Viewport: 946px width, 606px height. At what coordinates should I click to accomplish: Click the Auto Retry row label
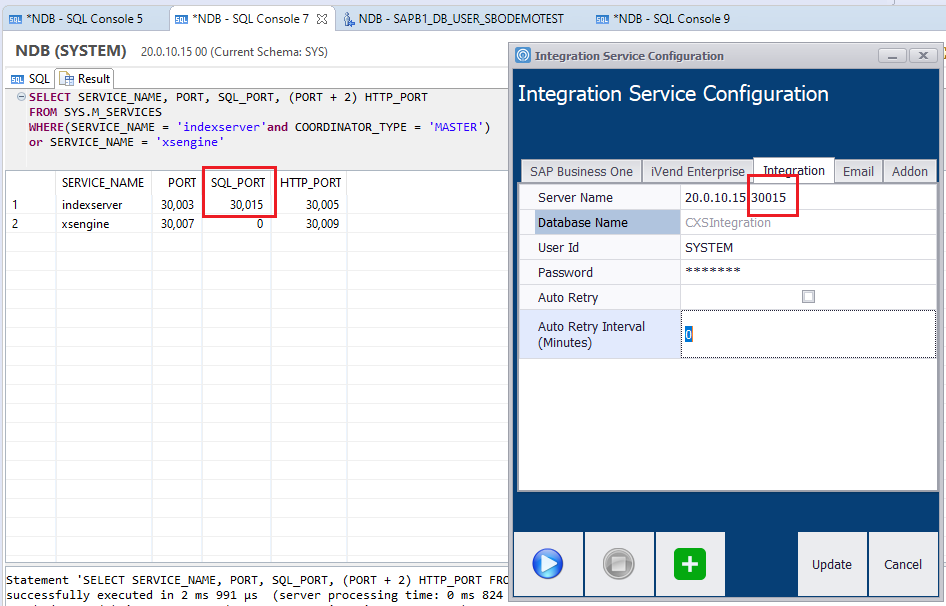(x=568, y=298)
